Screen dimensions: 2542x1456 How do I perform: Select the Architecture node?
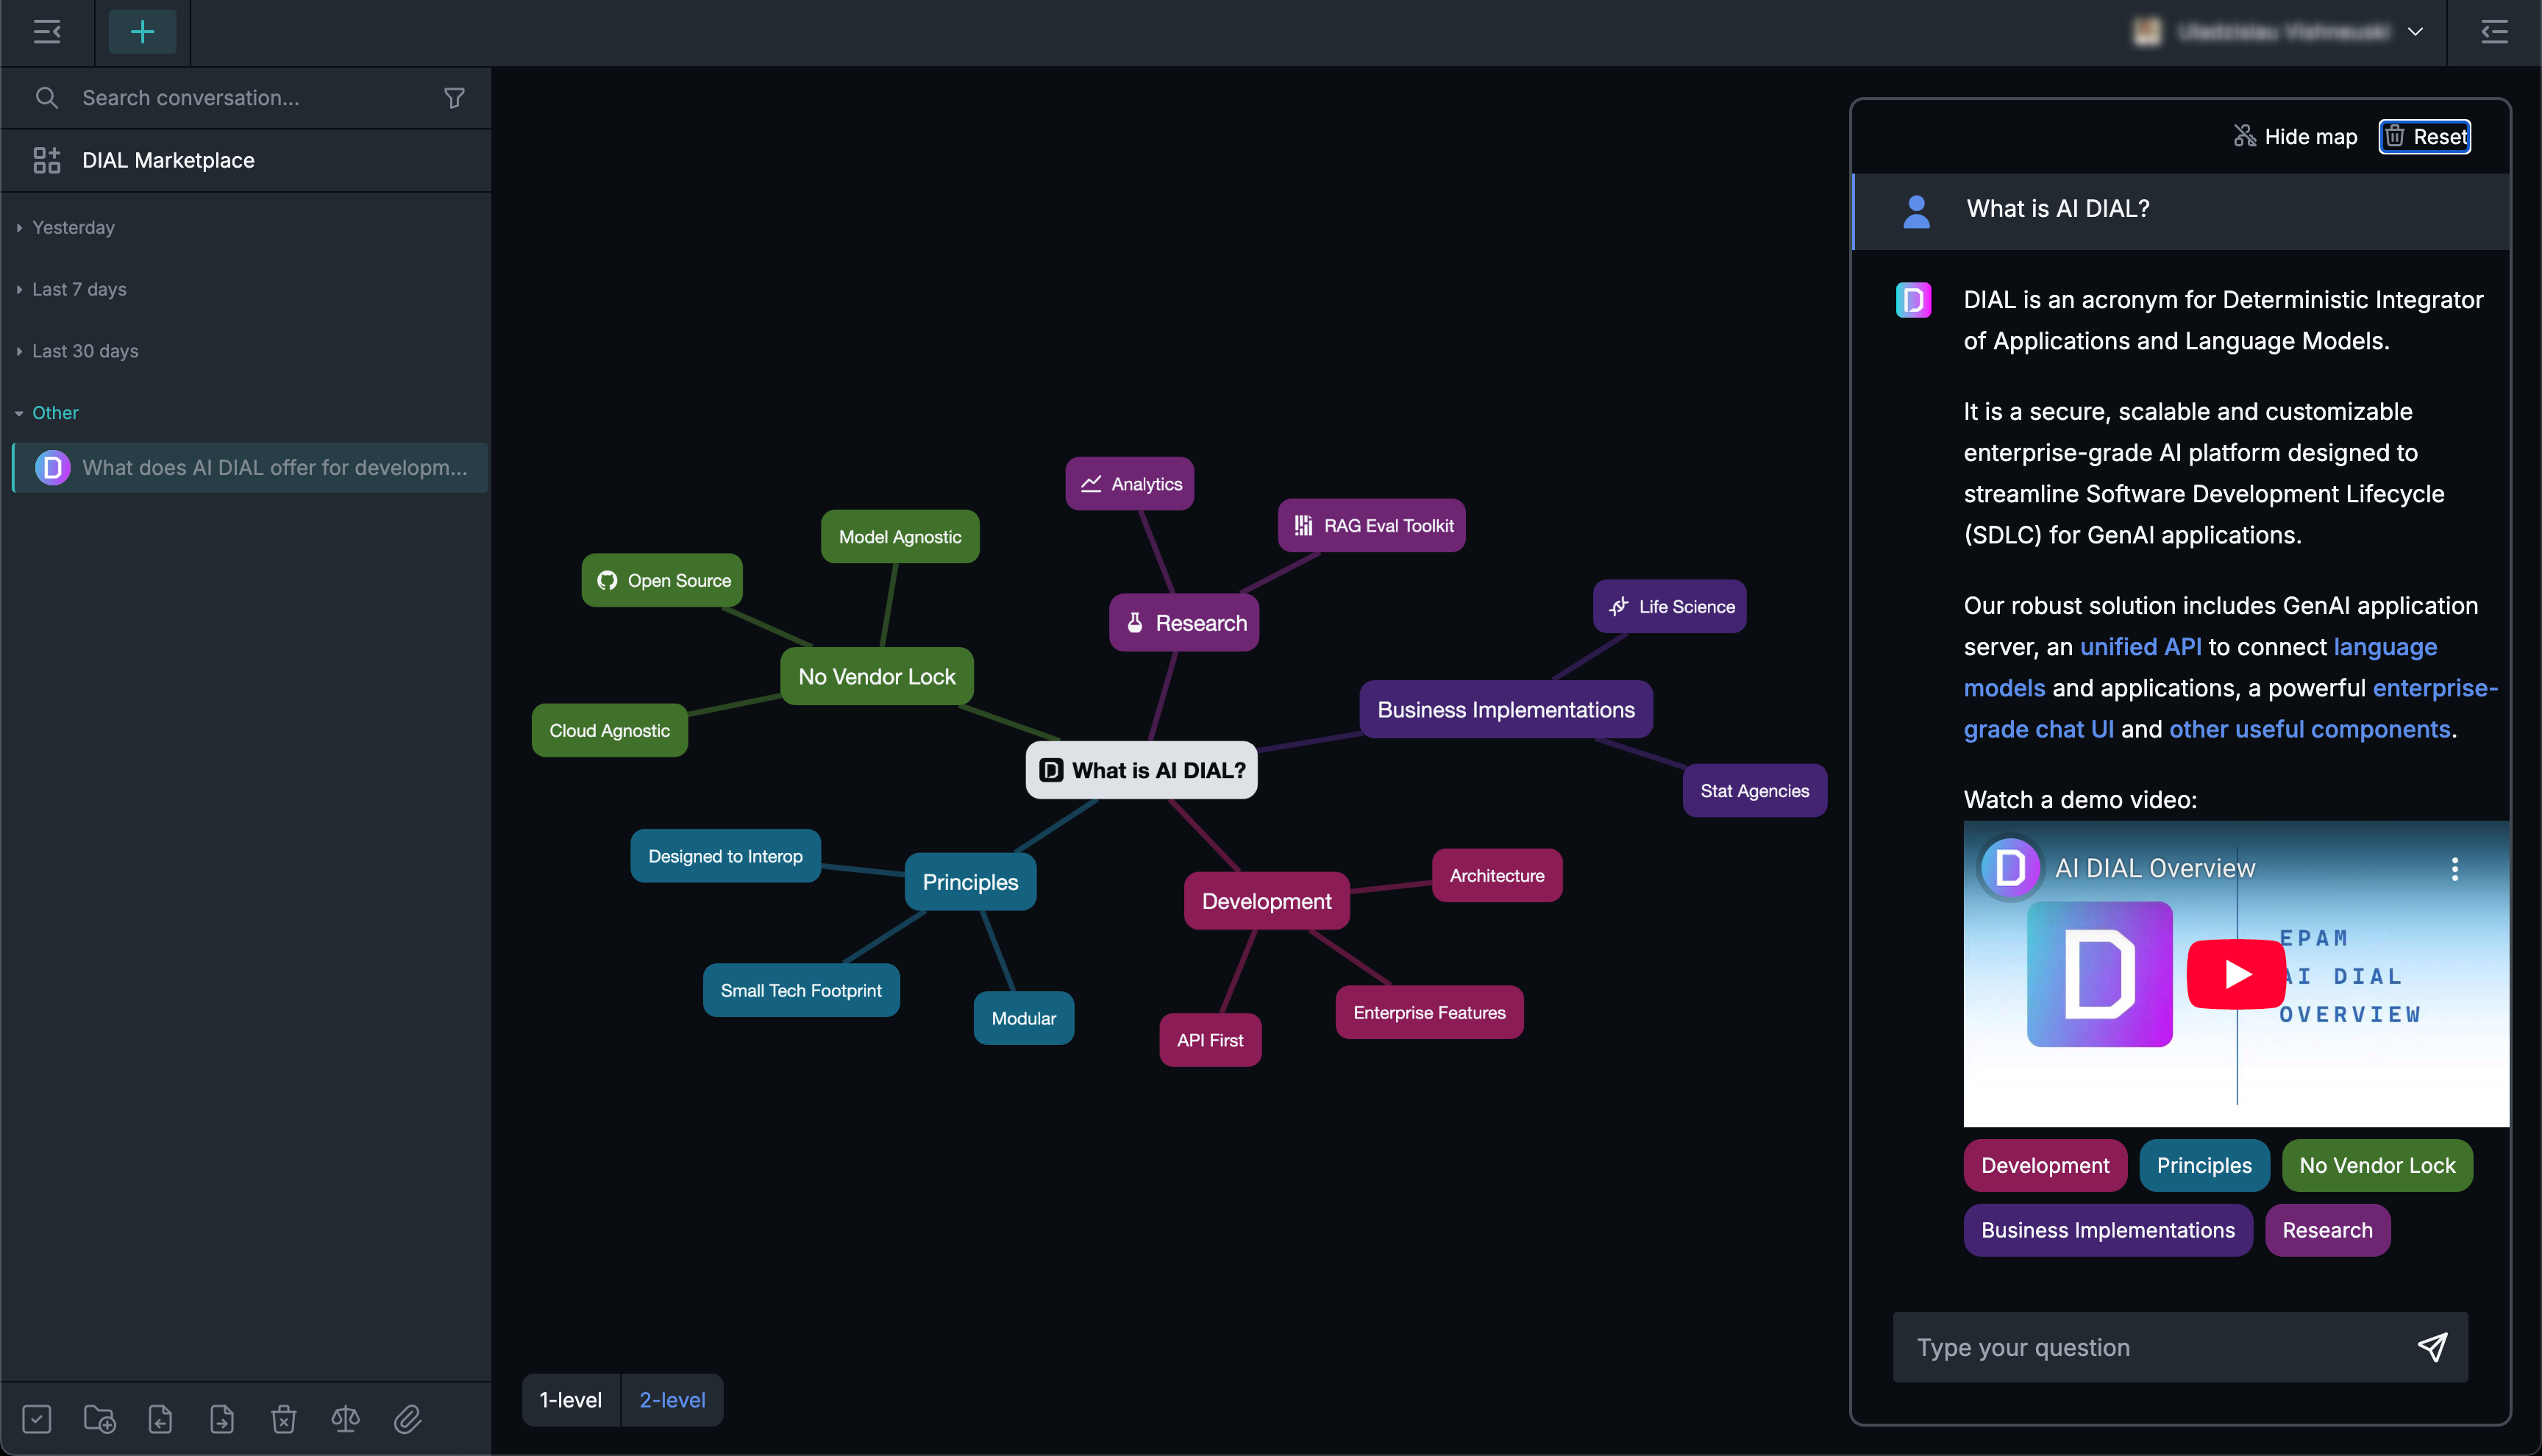(x=1497, y=875)
